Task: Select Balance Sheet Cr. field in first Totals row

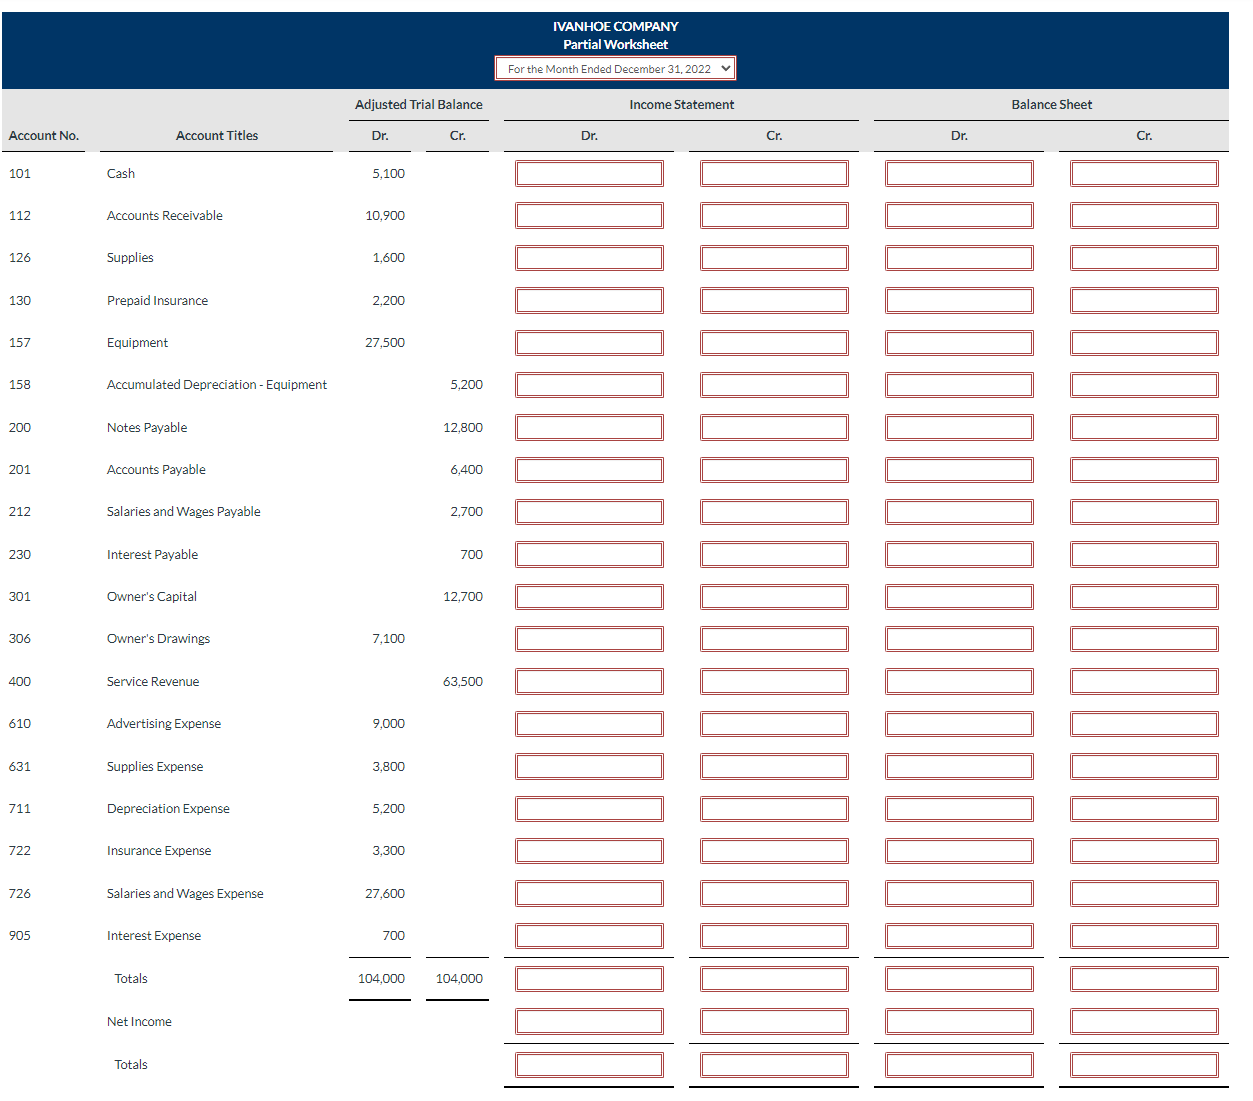Action: (x=1144, y=978)
